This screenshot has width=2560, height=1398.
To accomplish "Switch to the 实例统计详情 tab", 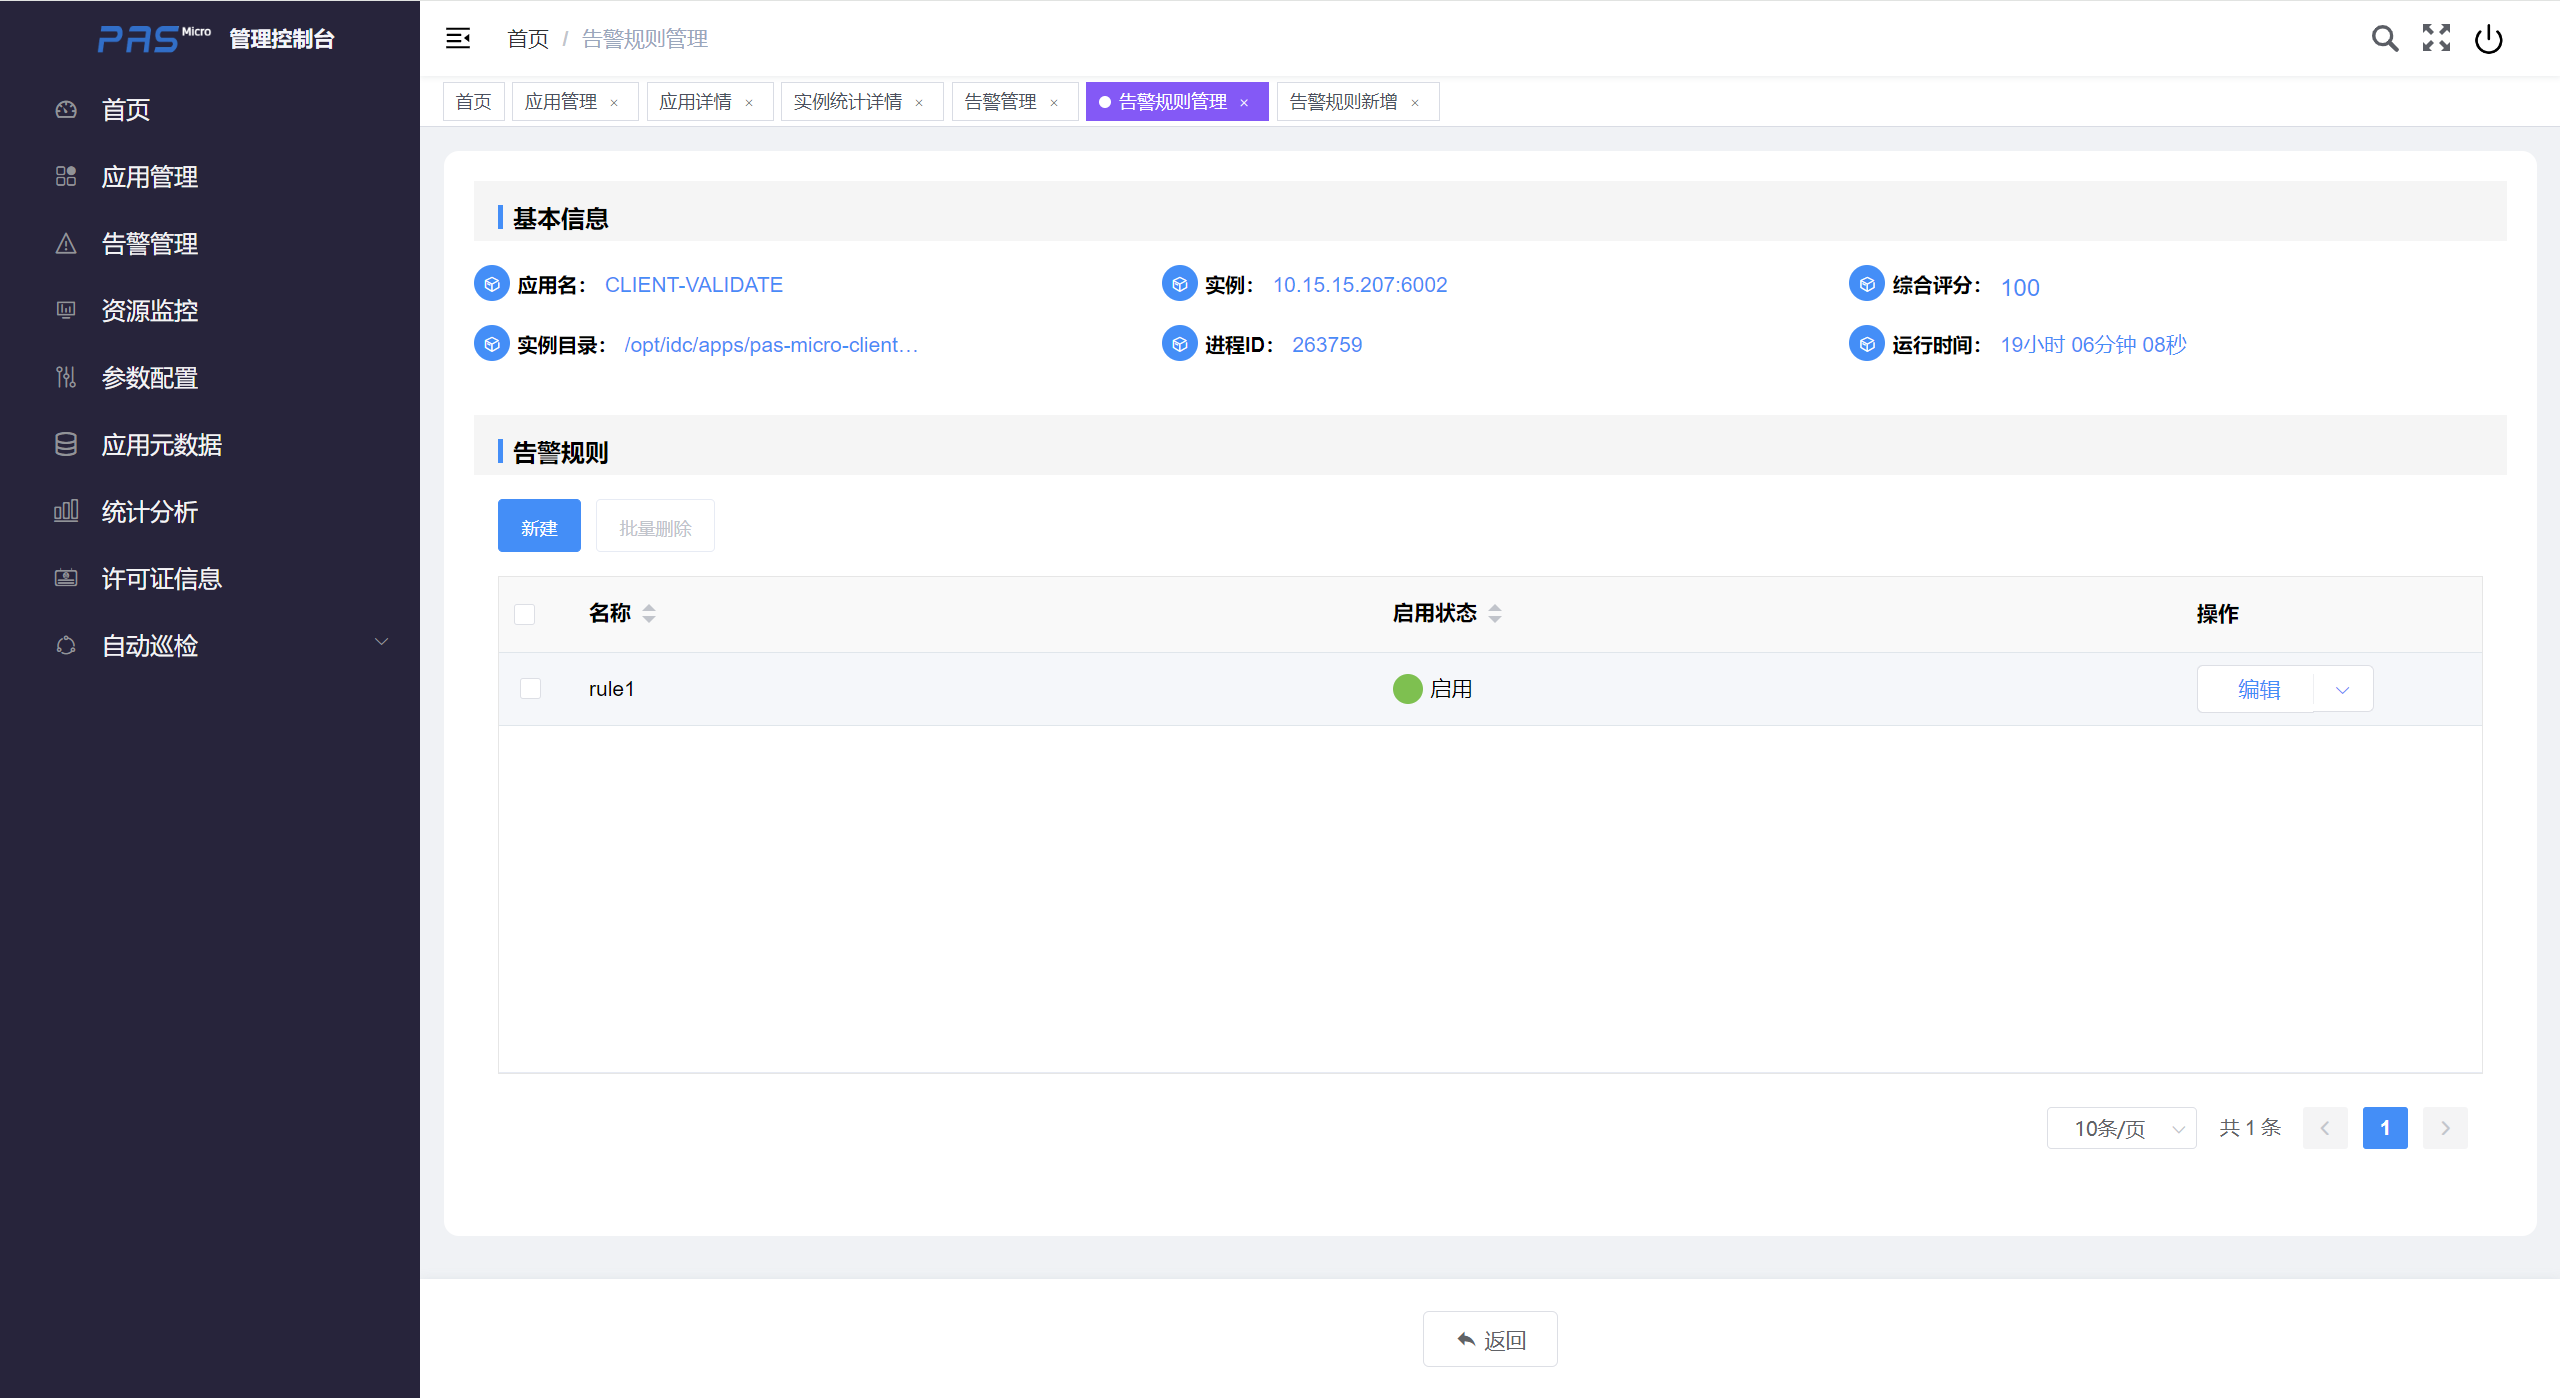I will (x=847, y=102).
